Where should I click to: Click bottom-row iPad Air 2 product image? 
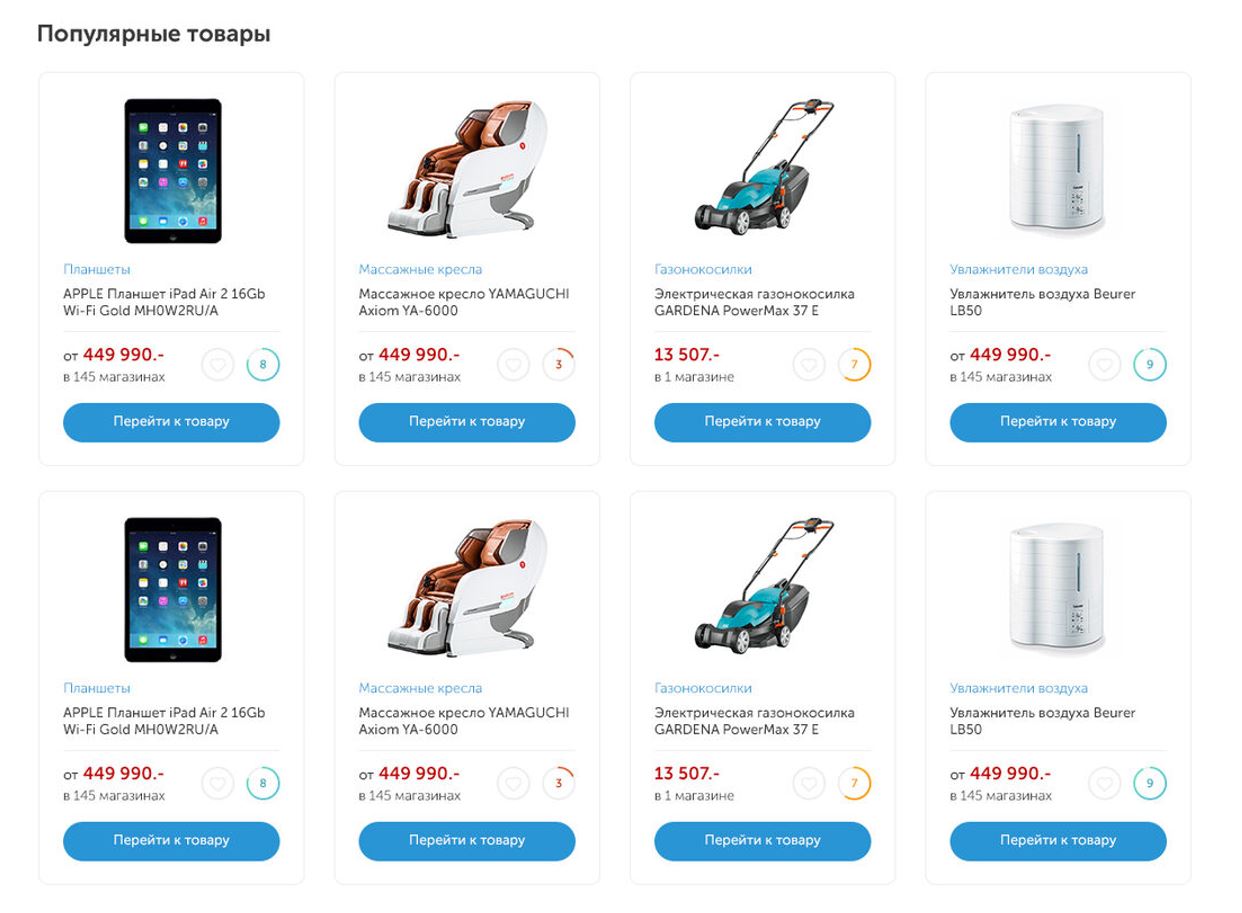coord(172,589)
